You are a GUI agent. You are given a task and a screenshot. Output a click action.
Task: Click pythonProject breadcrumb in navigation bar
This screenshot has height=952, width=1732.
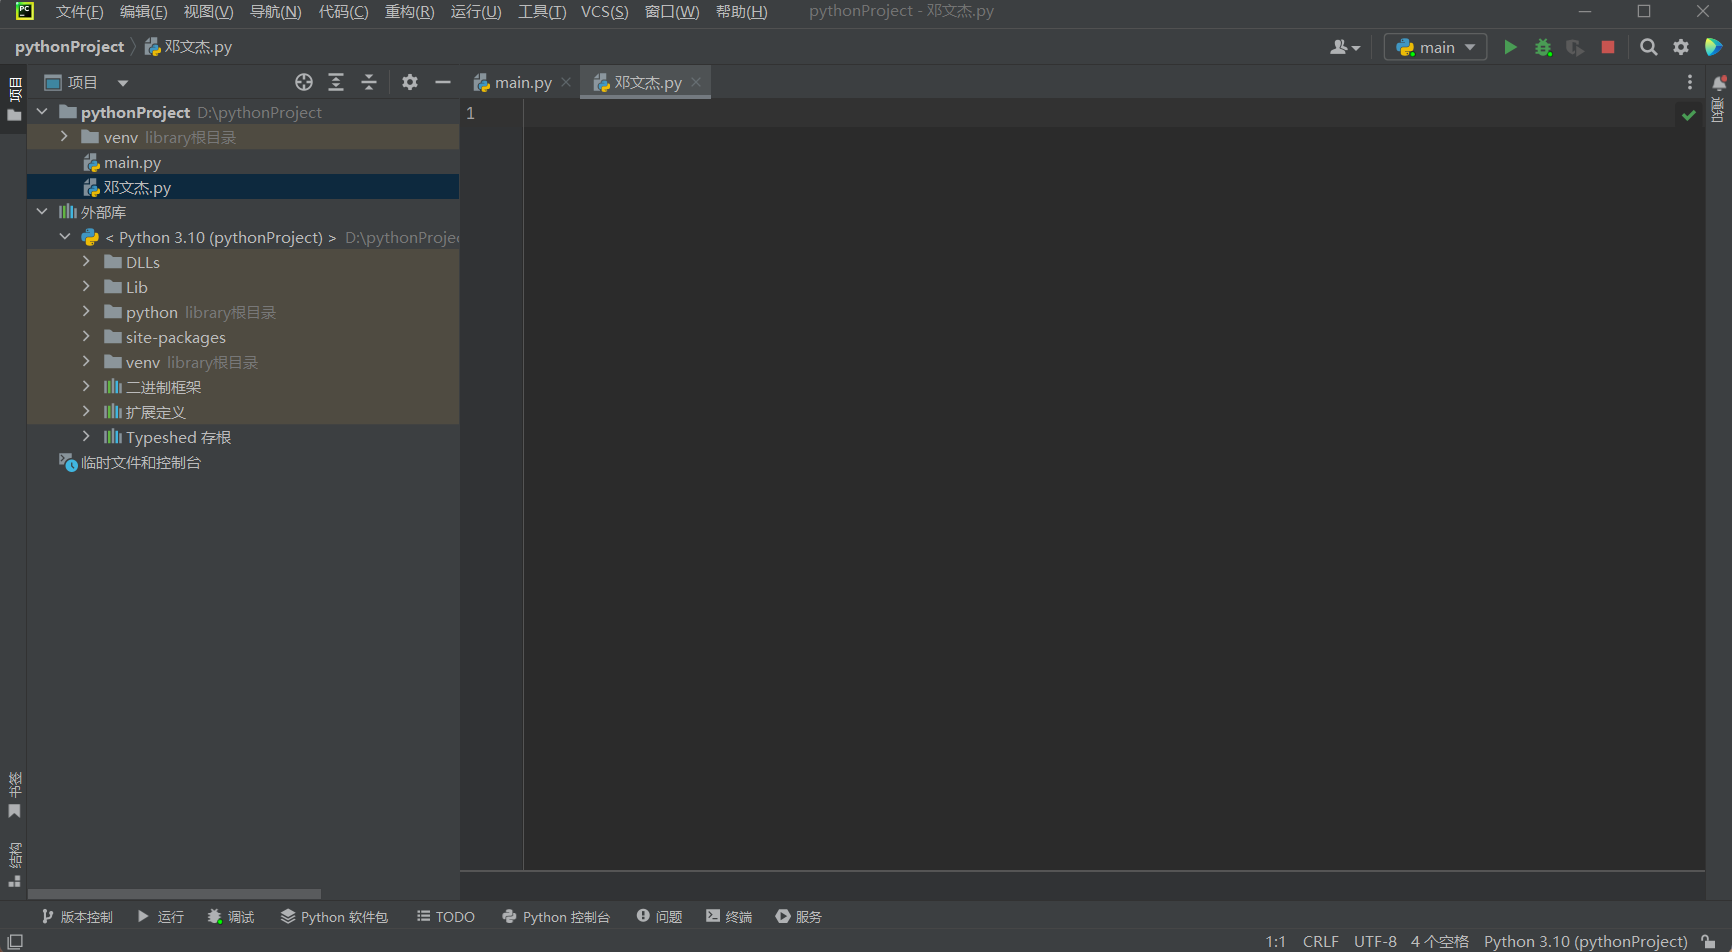click(x=69, y=47)
